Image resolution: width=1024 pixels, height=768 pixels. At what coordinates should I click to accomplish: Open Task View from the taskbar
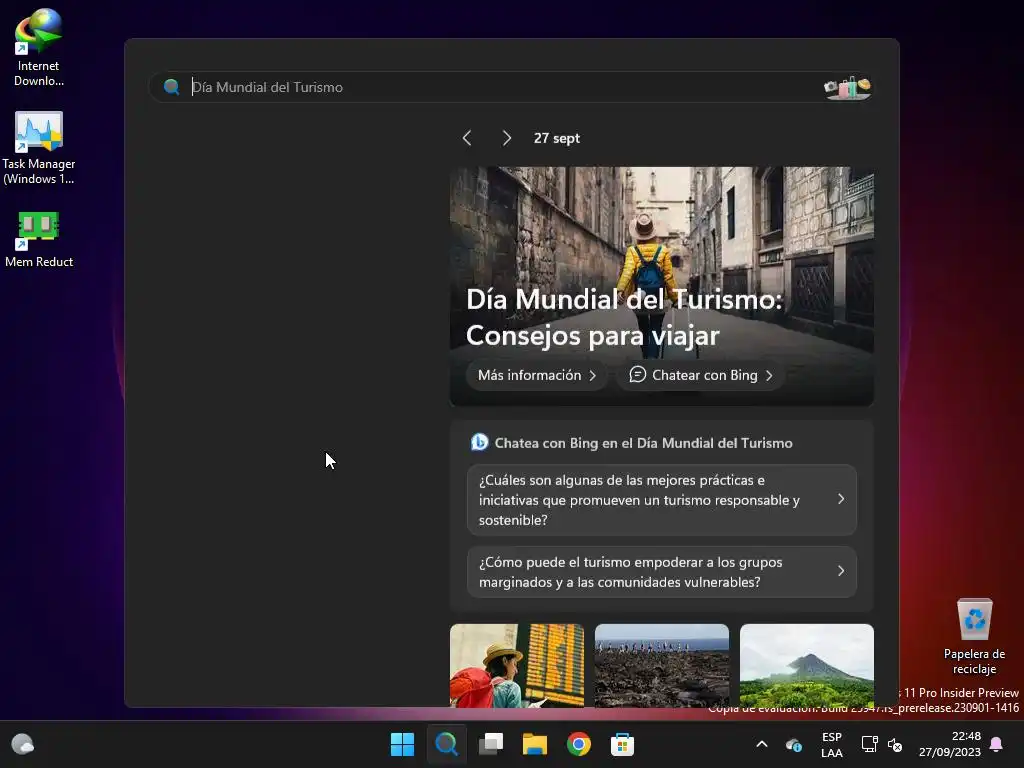(x=491, y=744)
